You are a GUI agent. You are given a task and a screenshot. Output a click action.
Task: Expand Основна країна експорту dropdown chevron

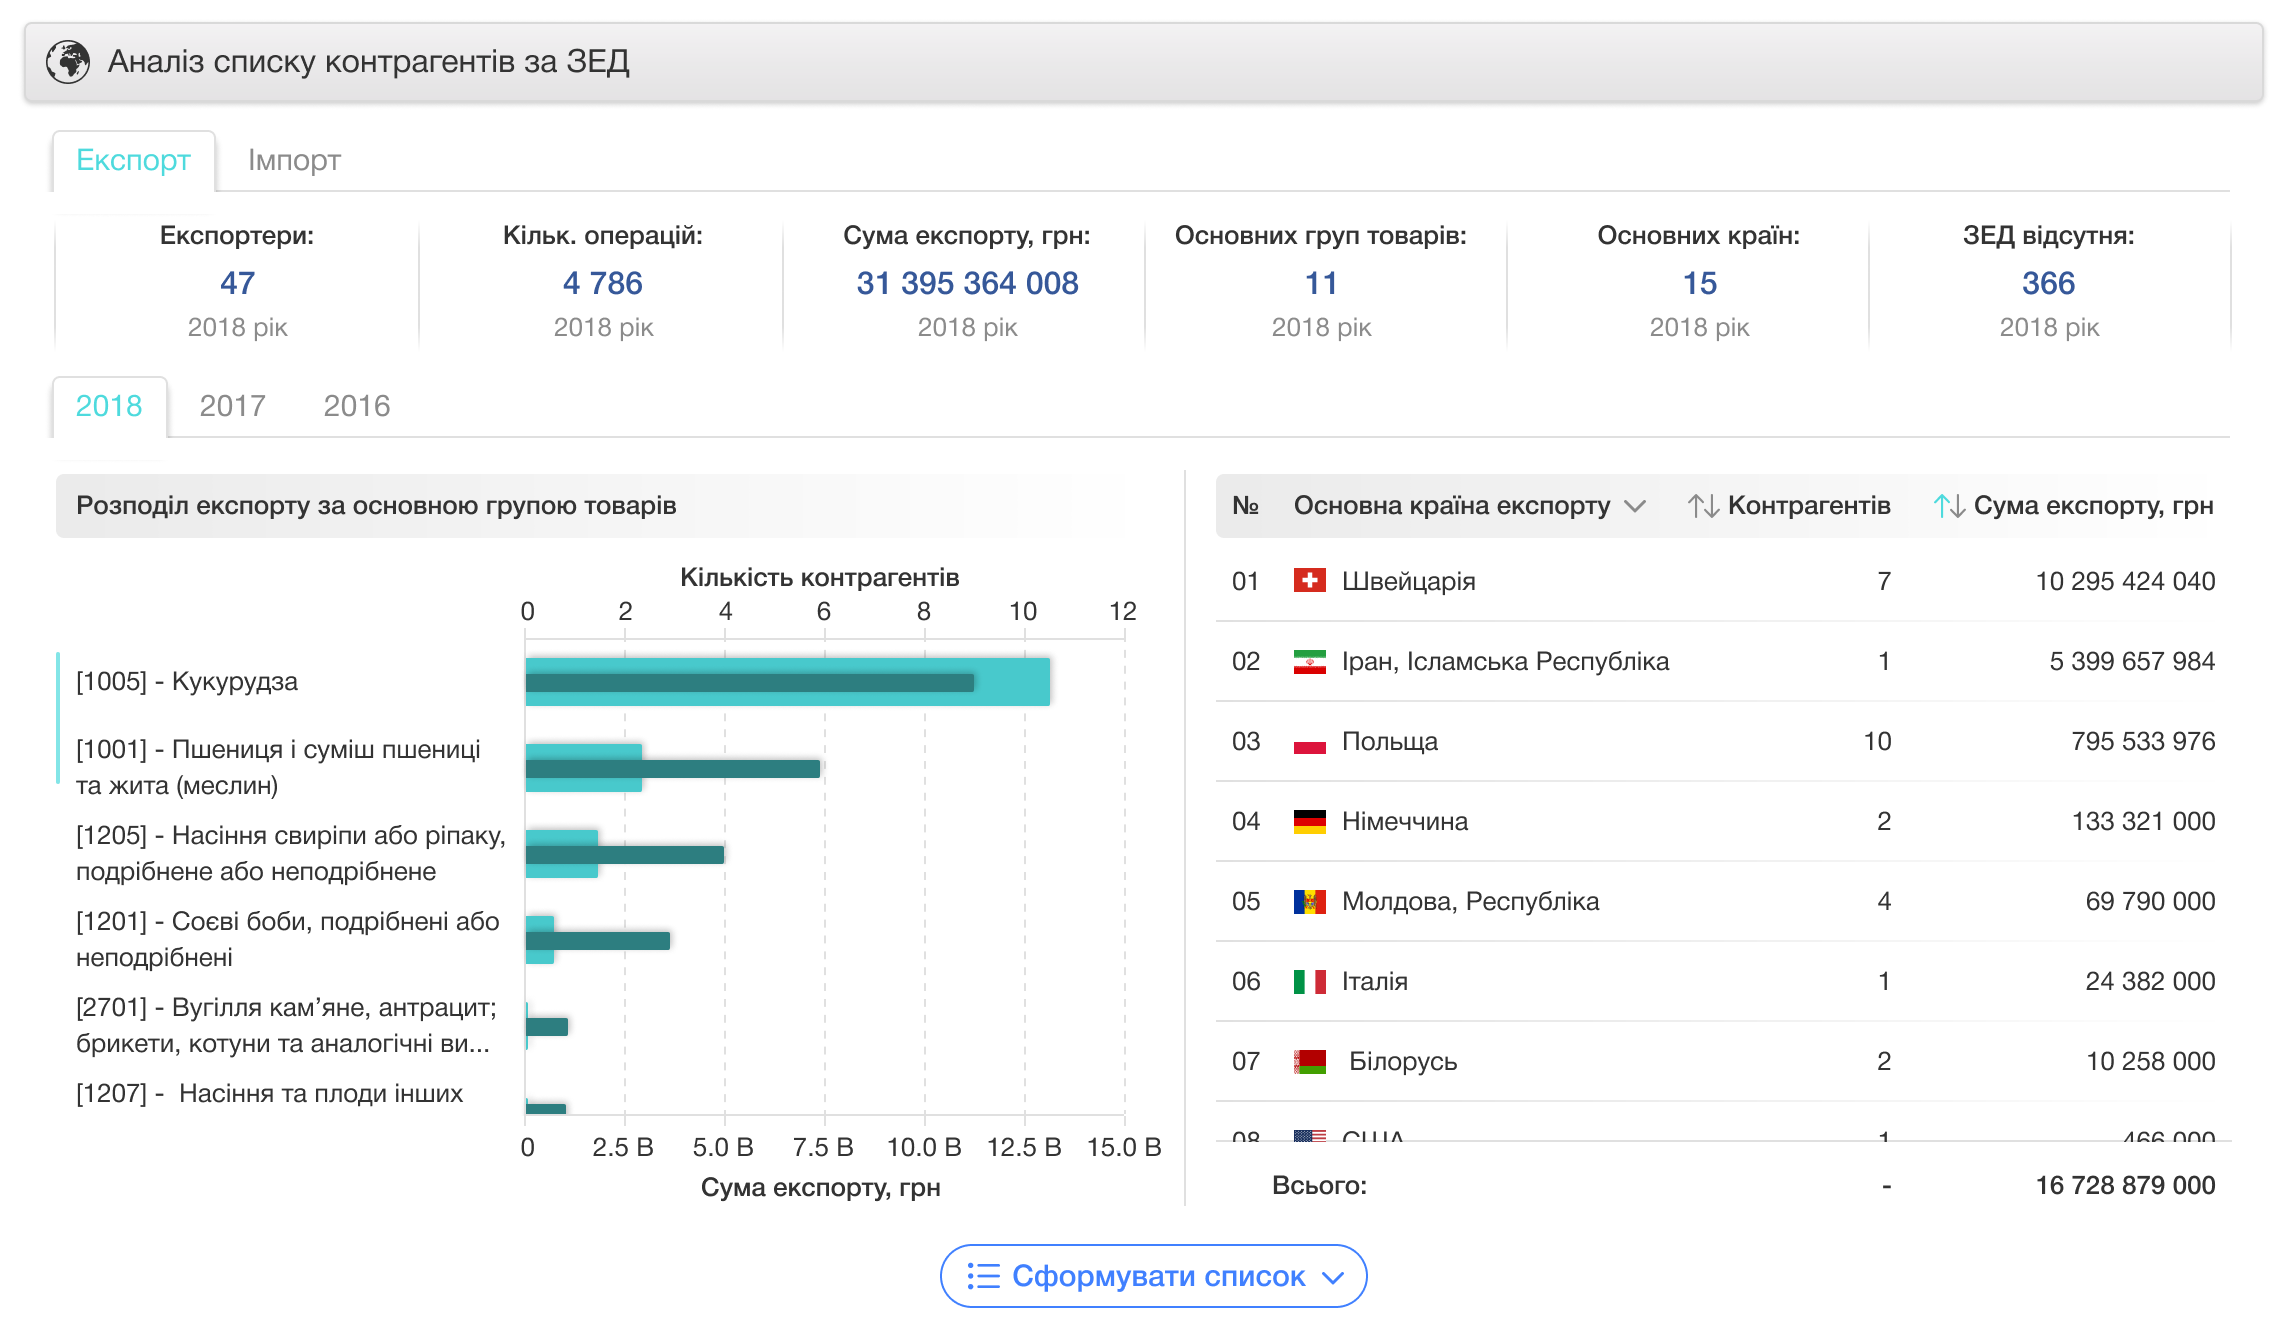click(1635, 506)
